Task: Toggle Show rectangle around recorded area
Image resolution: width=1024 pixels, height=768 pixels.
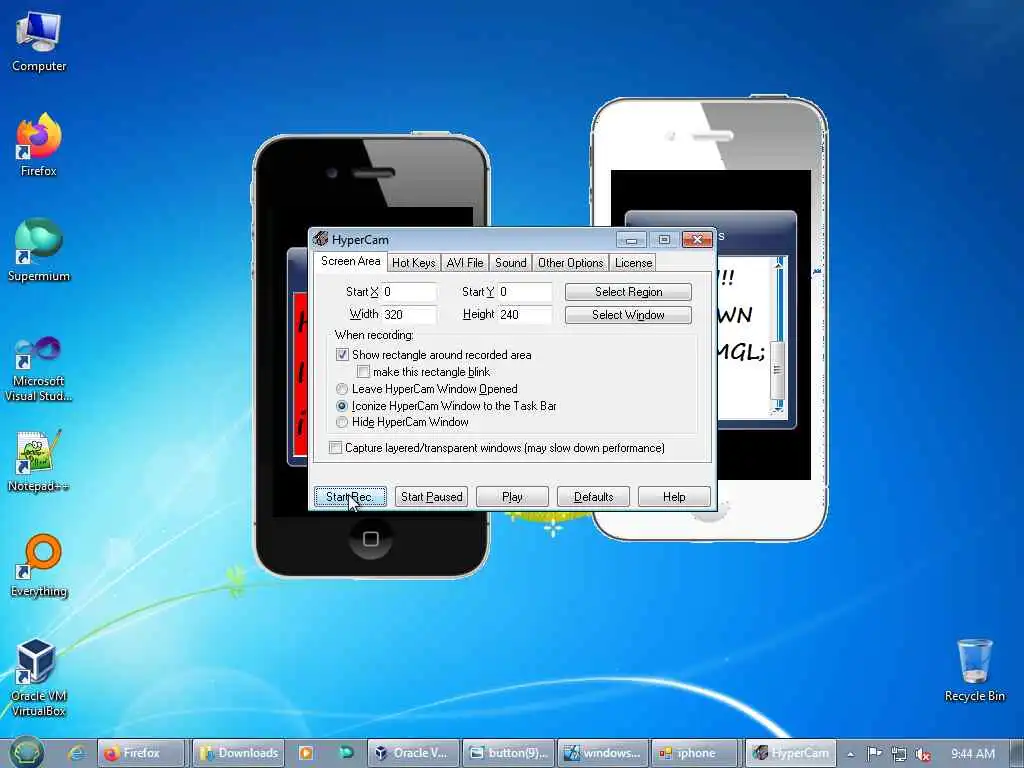Action: pos(342,355)
